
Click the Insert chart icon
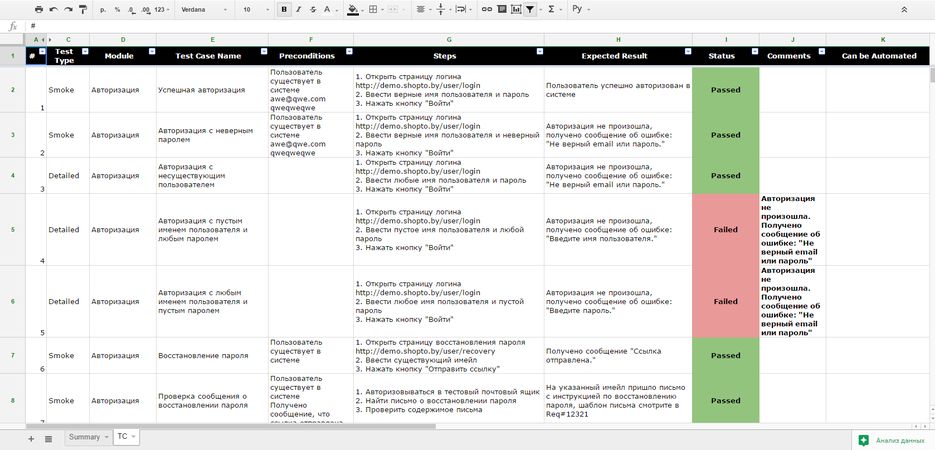click(515, 9)
